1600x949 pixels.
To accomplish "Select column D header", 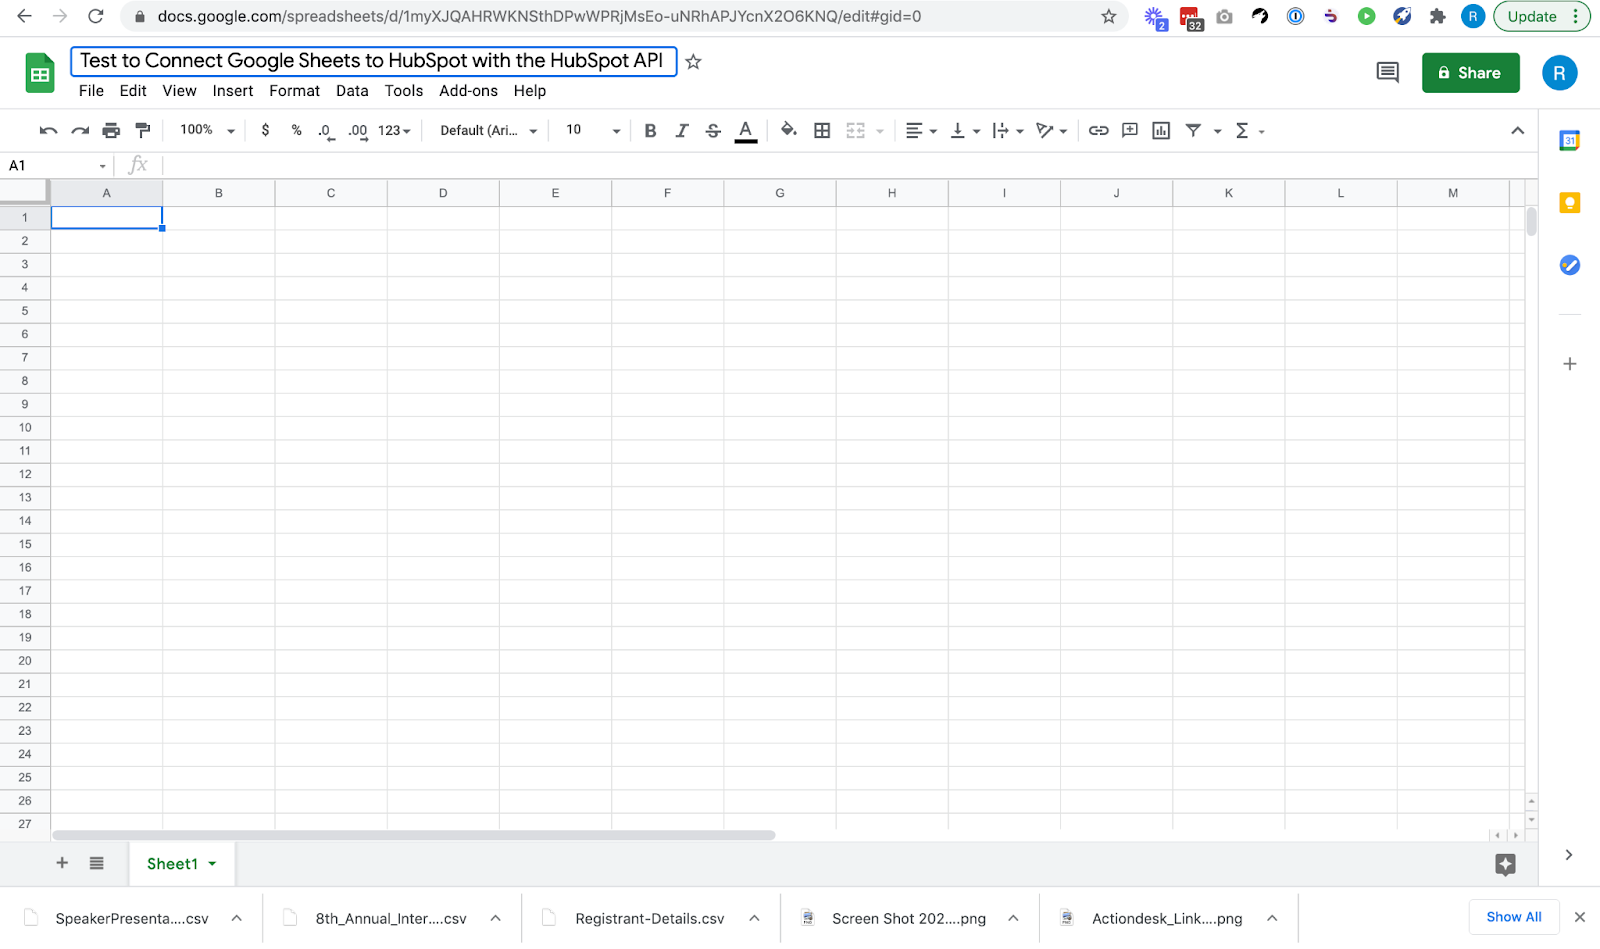I will pyautogui.click(x=443, y=193).
